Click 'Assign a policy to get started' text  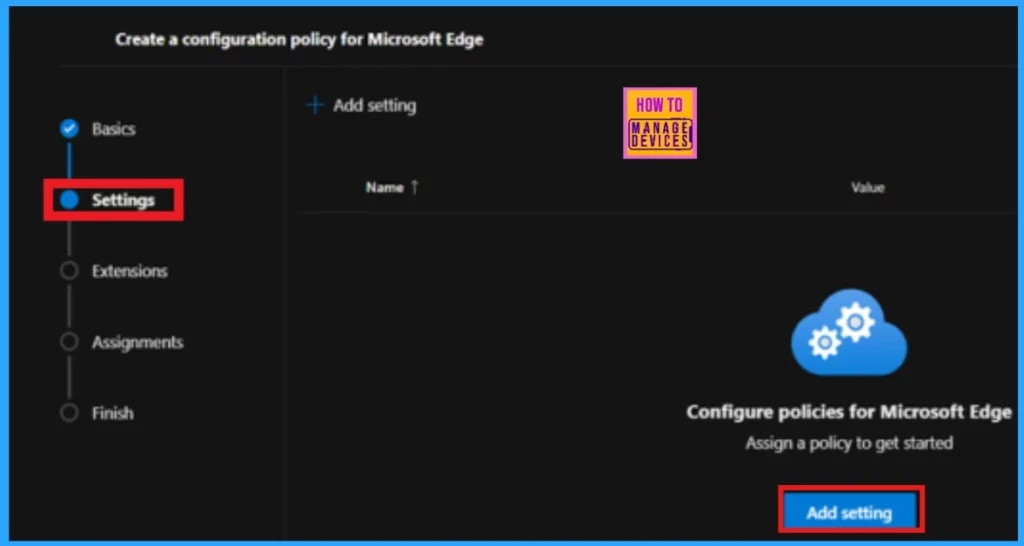coord(849,443)
